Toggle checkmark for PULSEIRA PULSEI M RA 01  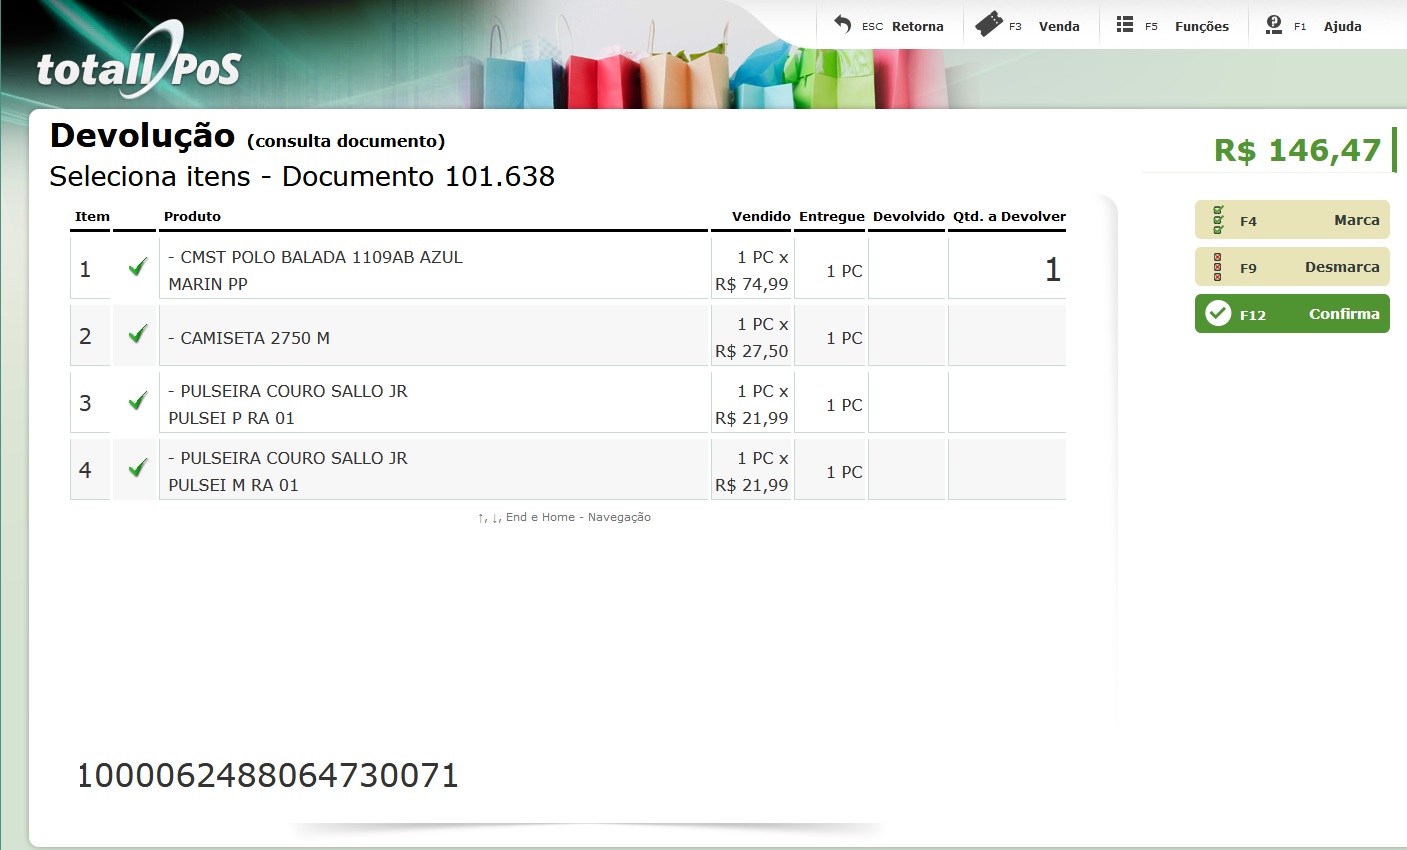click(x=138, y=468)
